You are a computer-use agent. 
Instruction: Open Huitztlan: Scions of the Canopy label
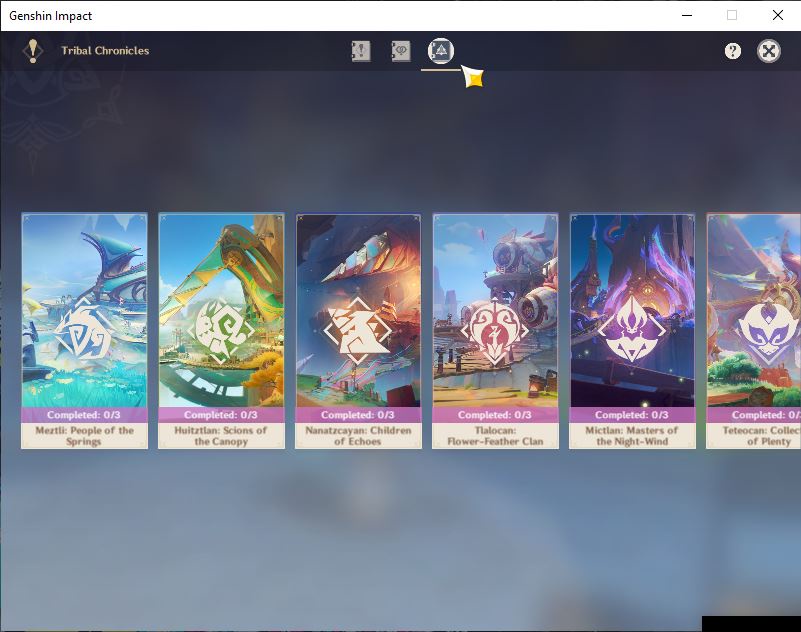point(221,436)
